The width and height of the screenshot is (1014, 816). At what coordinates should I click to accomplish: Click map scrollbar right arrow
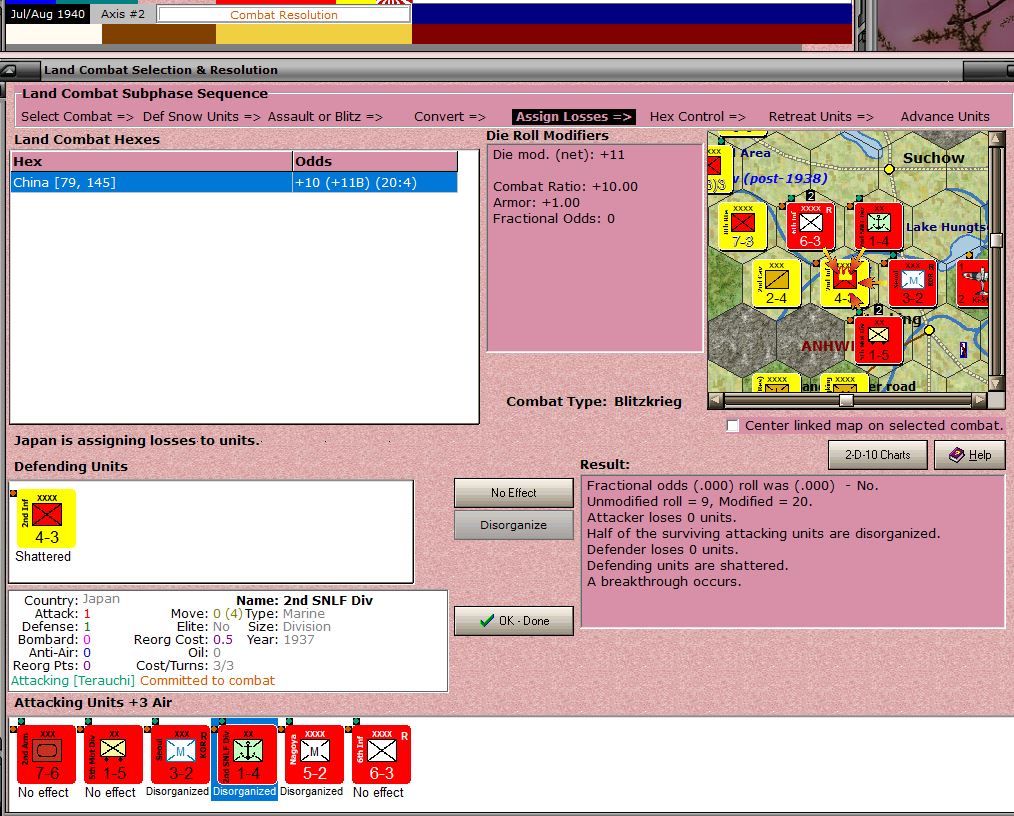(980, 401)
